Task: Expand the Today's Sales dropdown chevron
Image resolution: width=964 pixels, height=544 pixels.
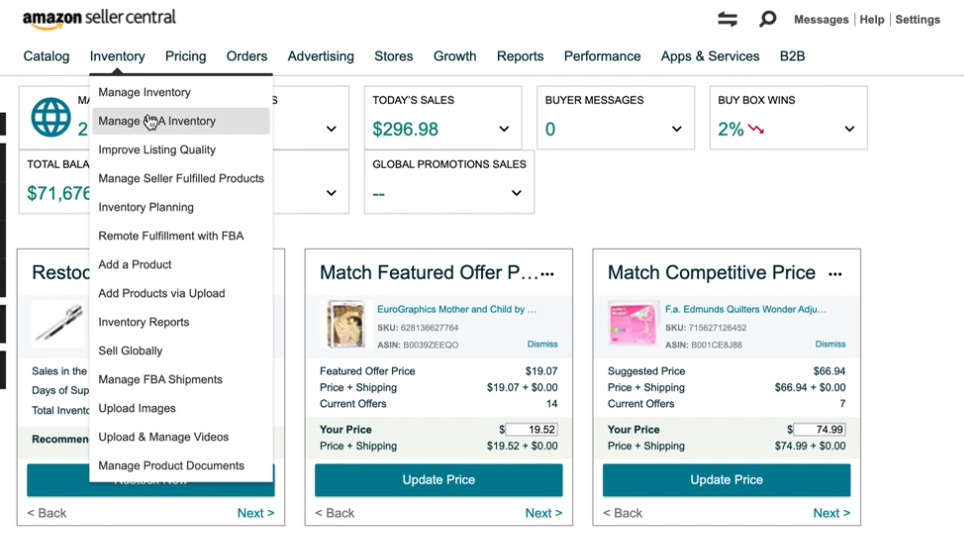Action: coord(504,129)
